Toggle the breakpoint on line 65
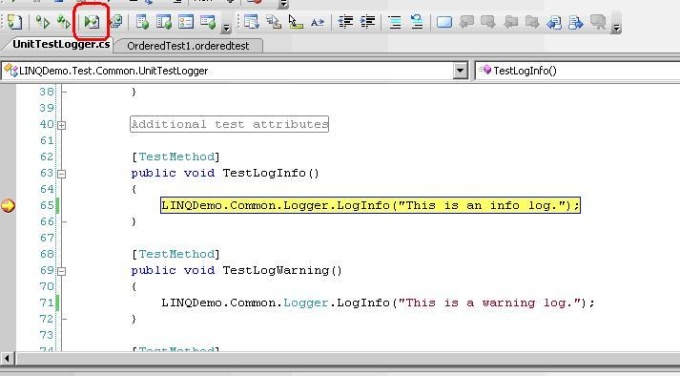This screenshot has width=680, height=376. 8,206
